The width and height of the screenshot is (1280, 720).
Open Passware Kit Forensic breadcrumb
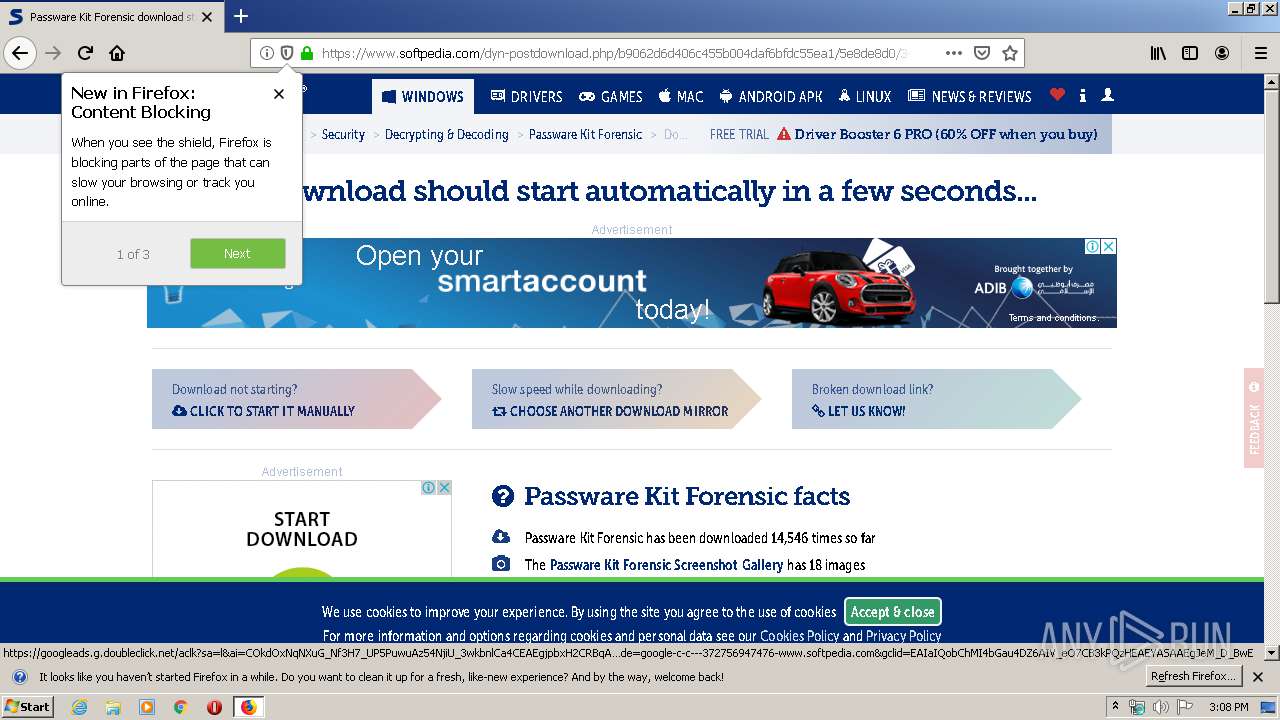tap(585, 134)
